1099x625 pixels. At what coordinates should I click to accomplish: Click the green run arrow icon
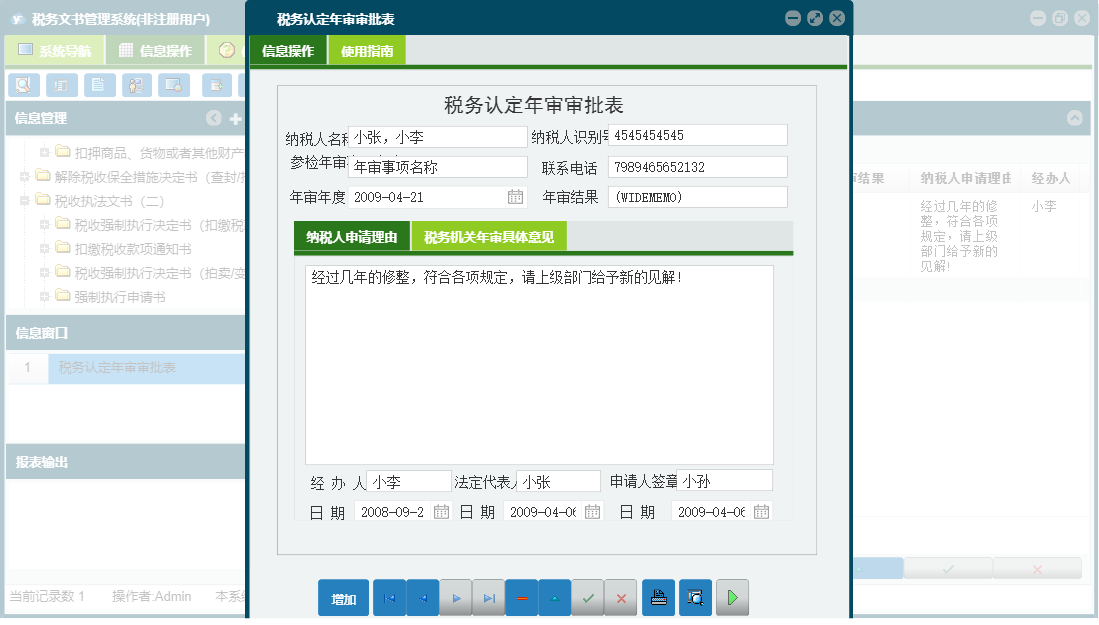(731, 597)
